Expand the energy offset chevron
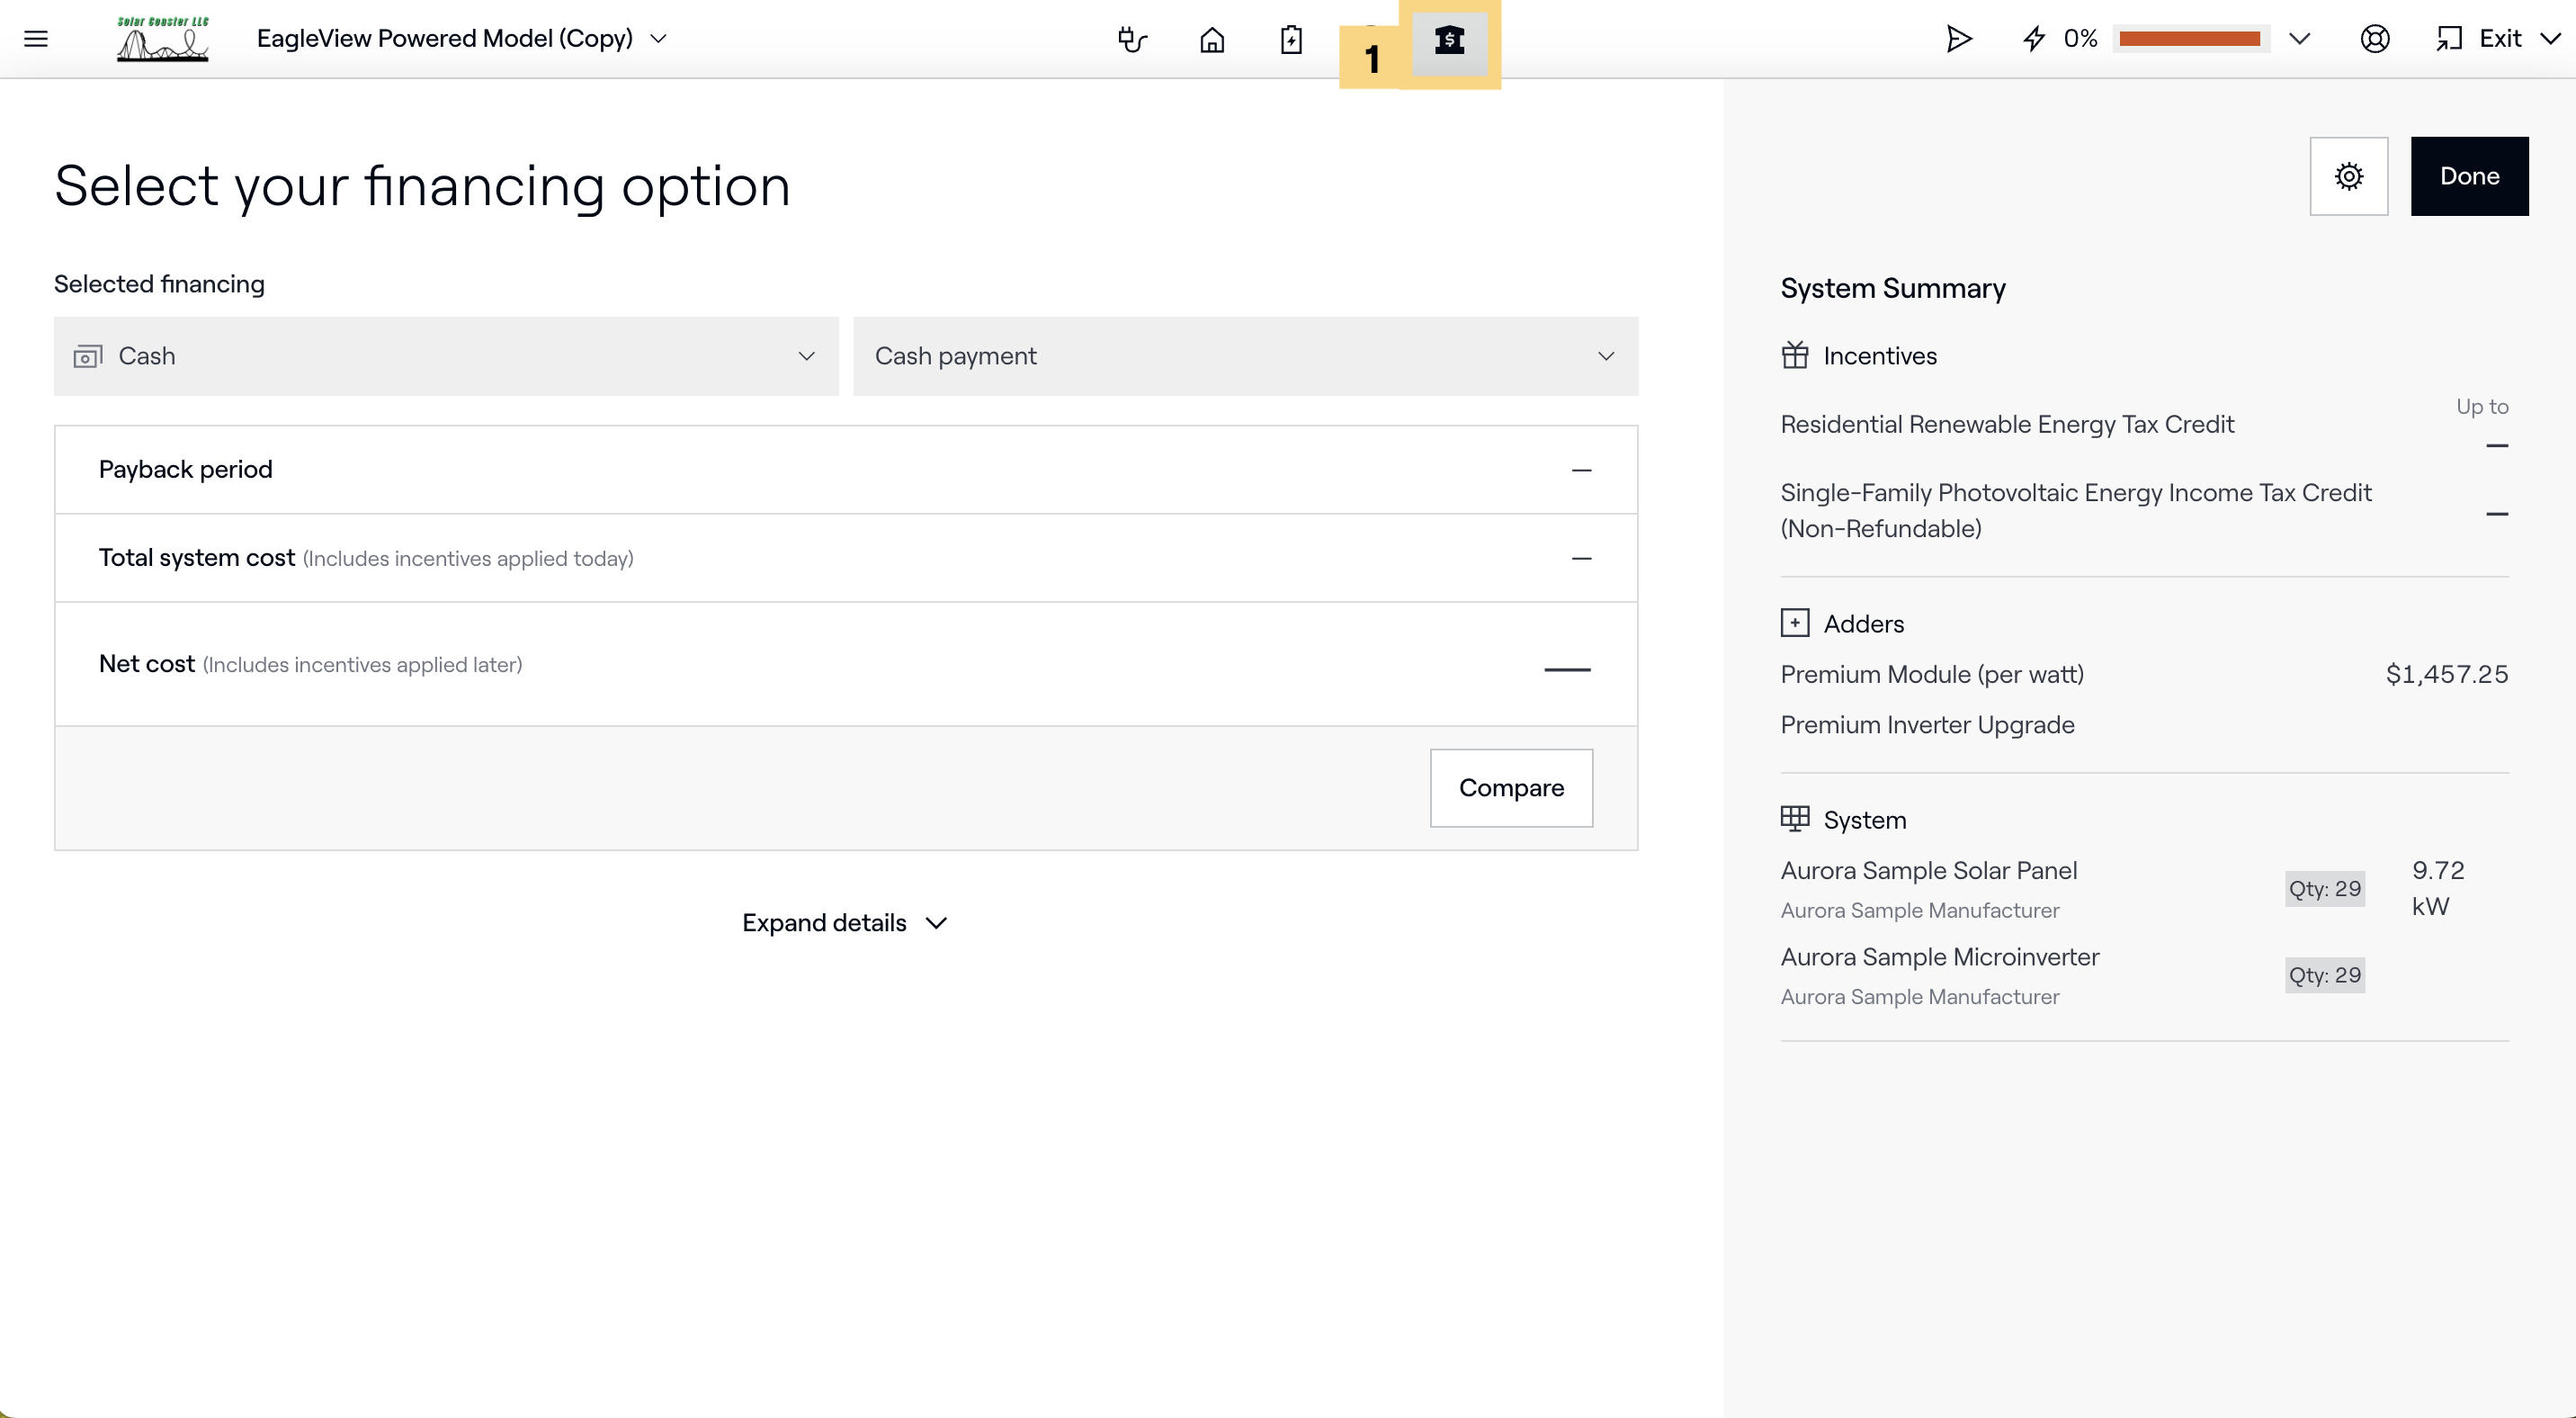Viewport: 2576px width, 1418px height. click(x=2299, y=39)
